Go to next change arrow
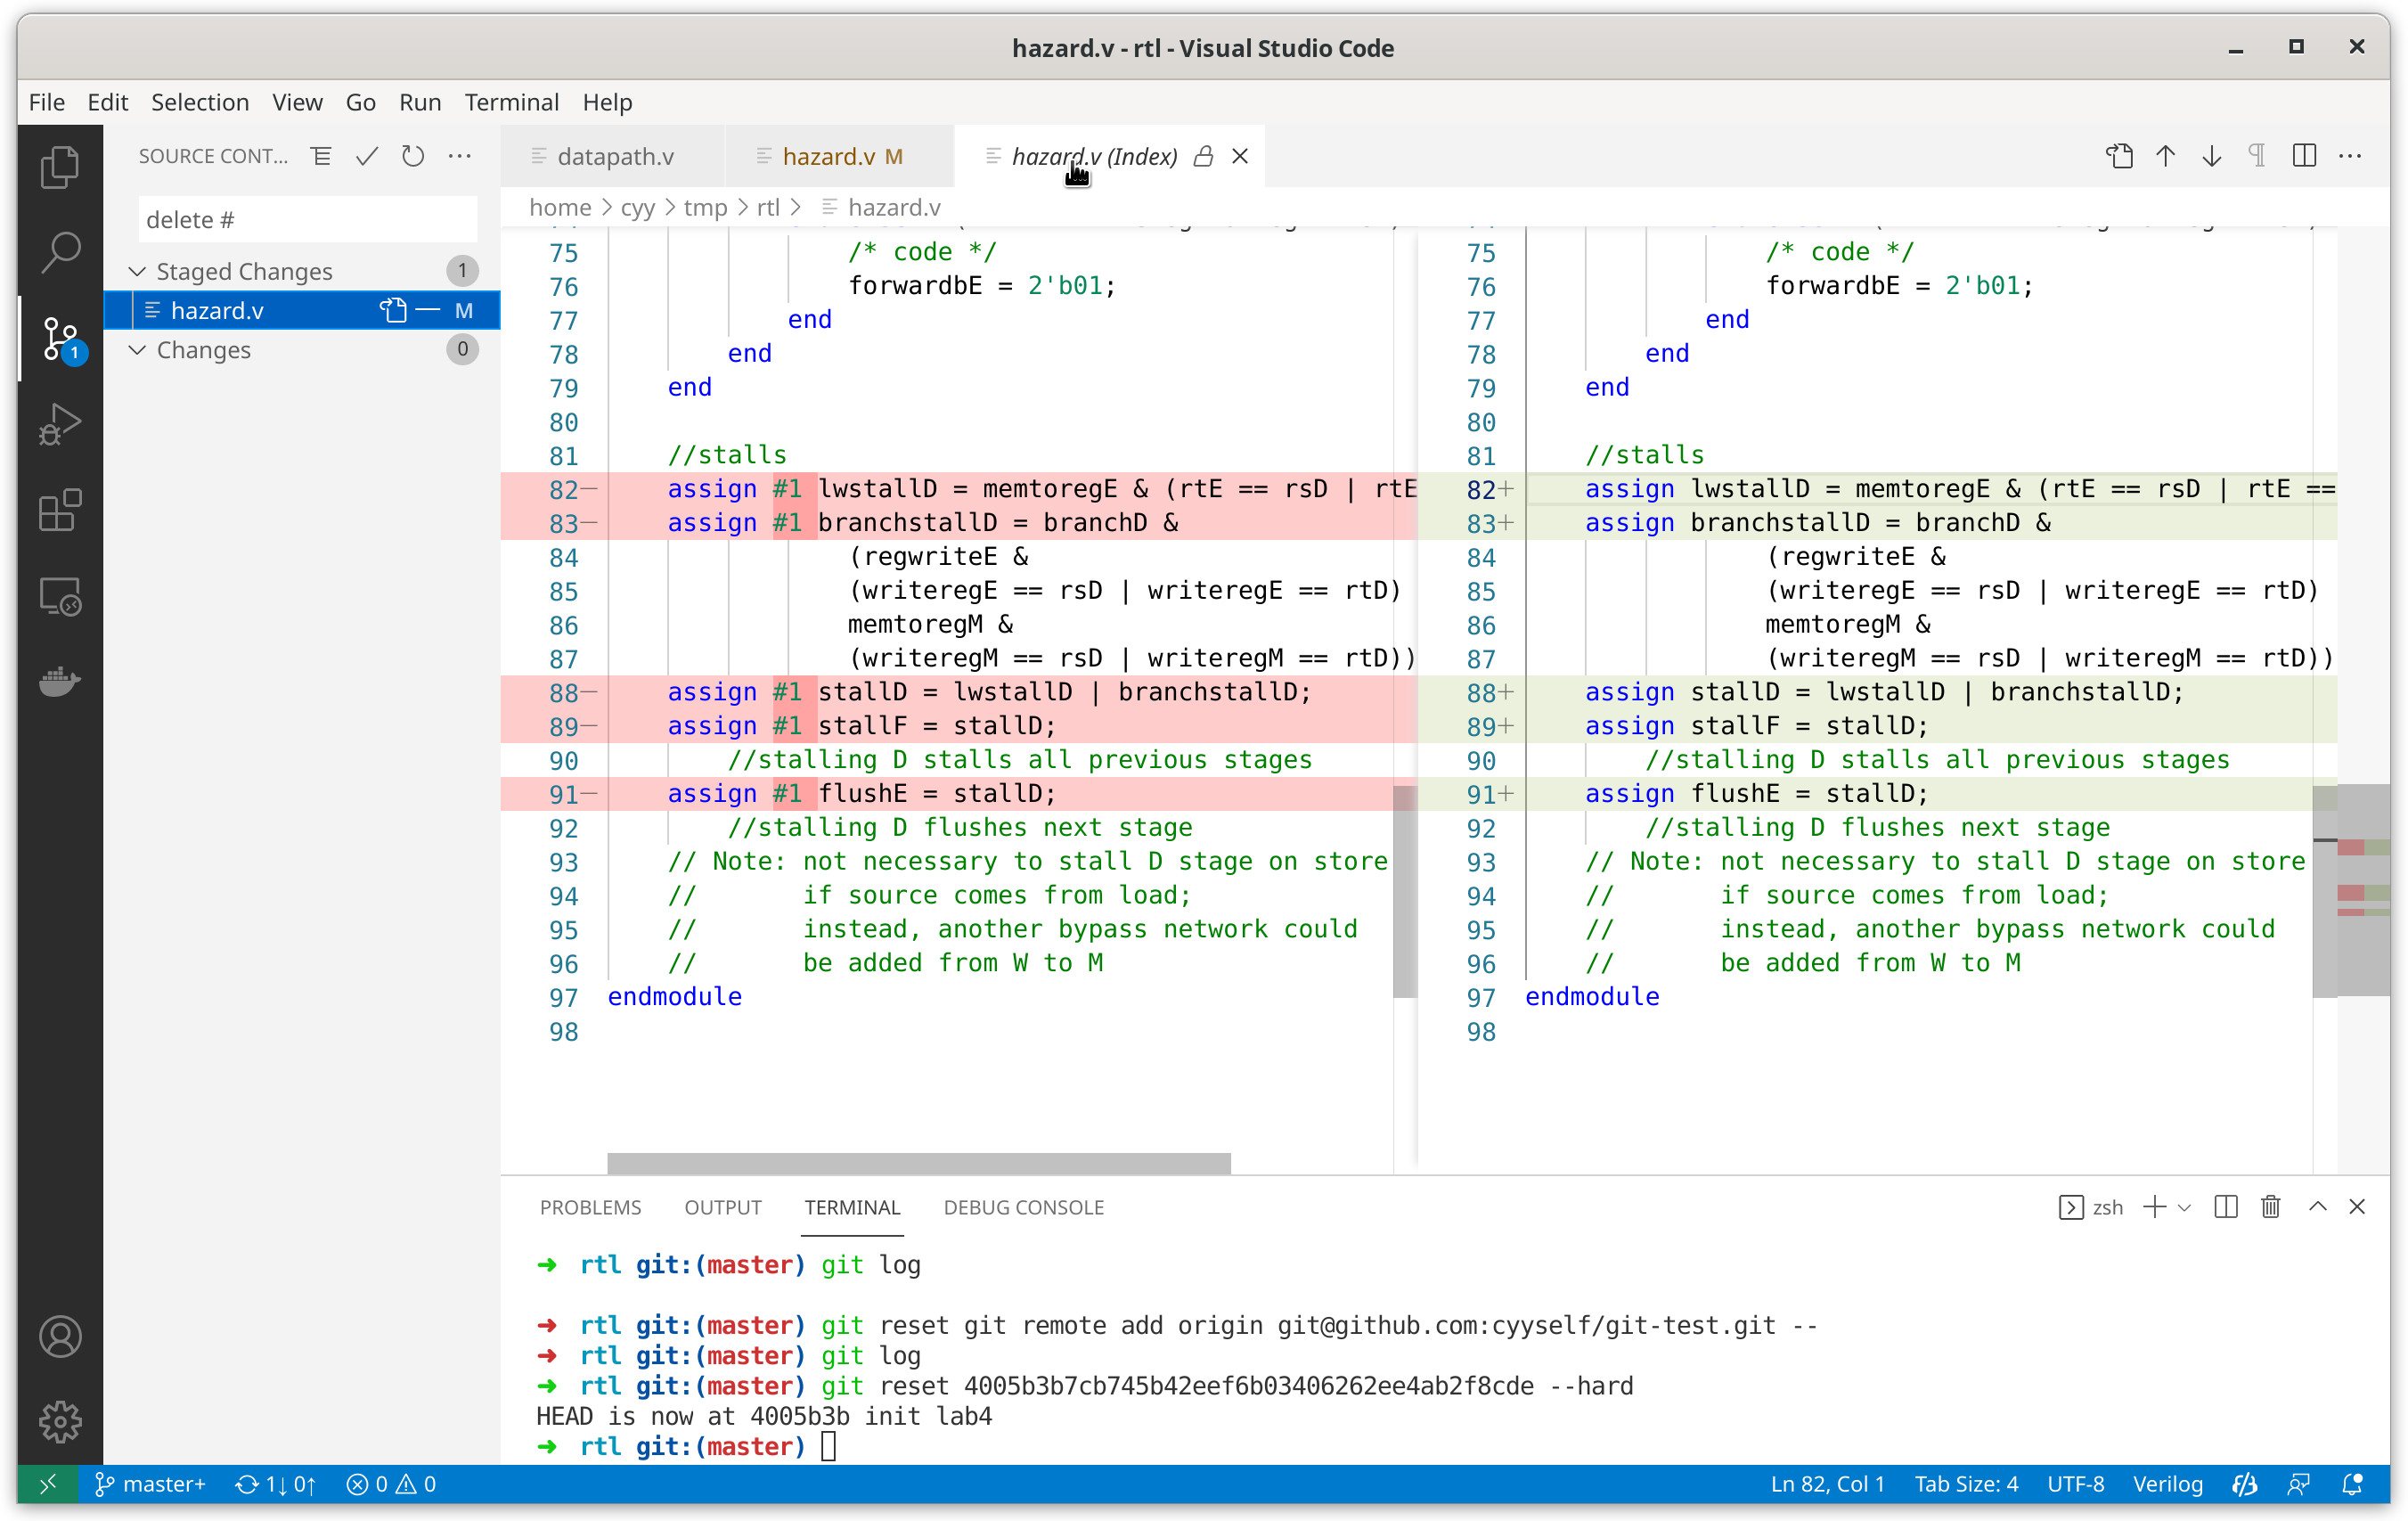 tap(2211, 156)
